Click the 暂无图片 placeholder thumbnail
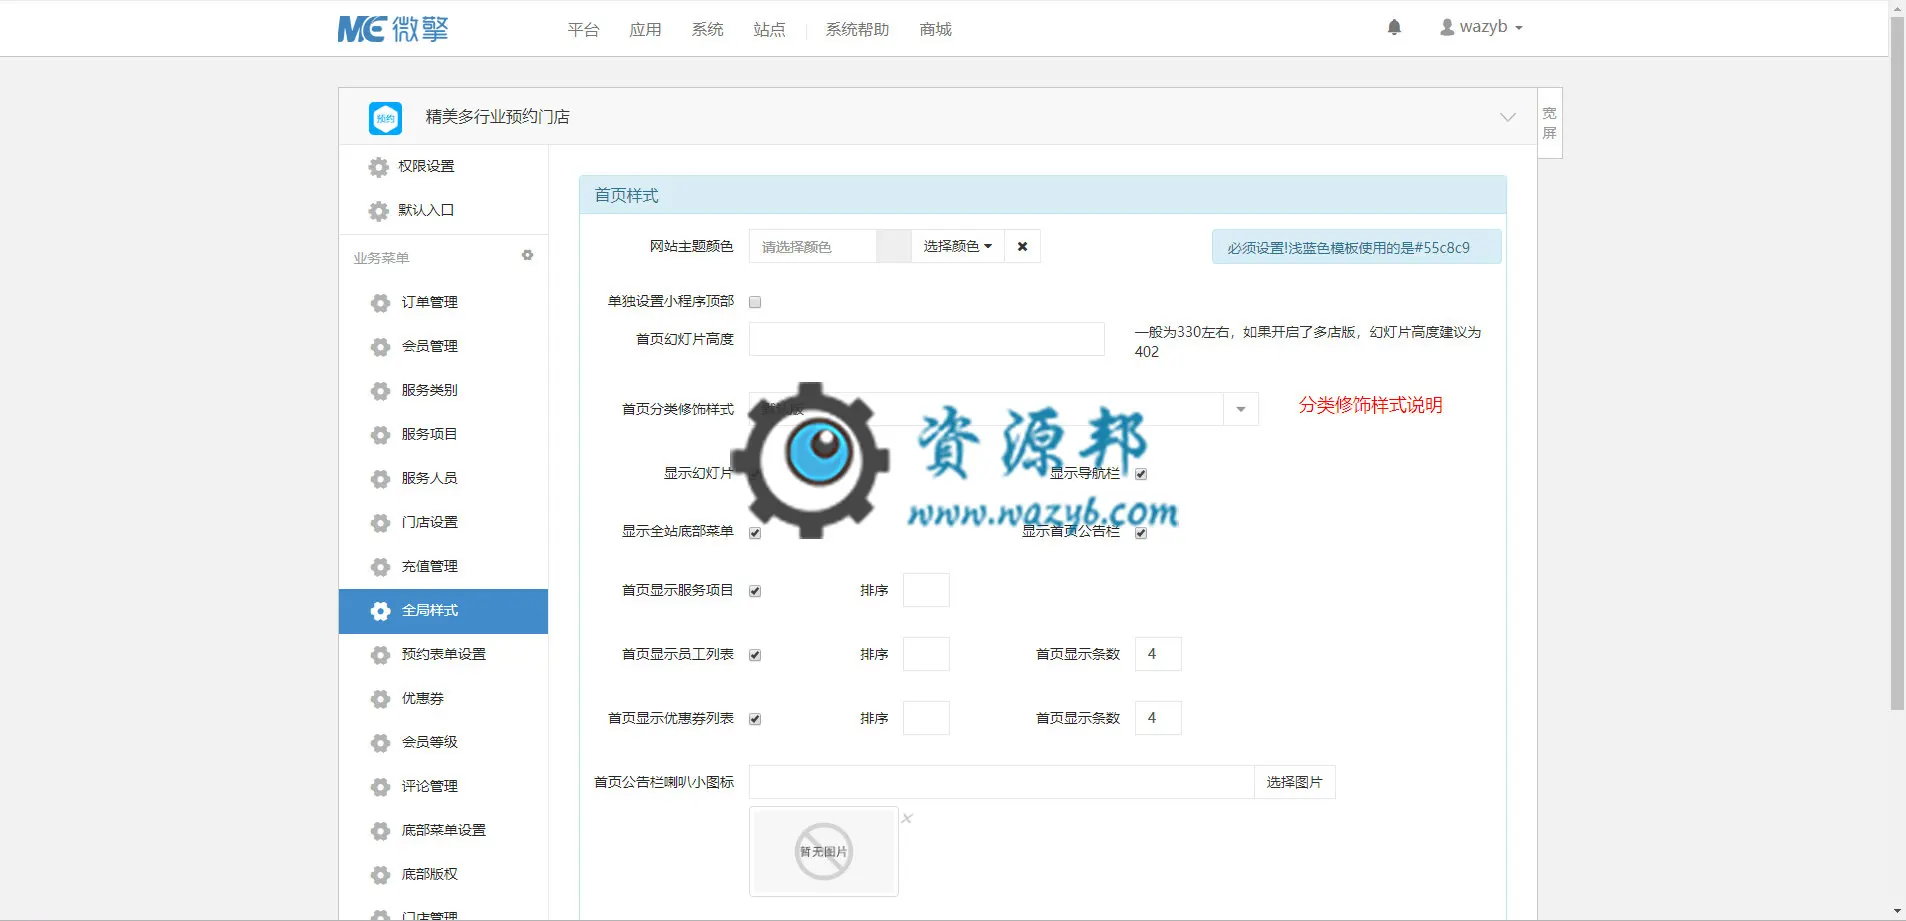This screenshot has height=921, width=1906. pos(824,852)
